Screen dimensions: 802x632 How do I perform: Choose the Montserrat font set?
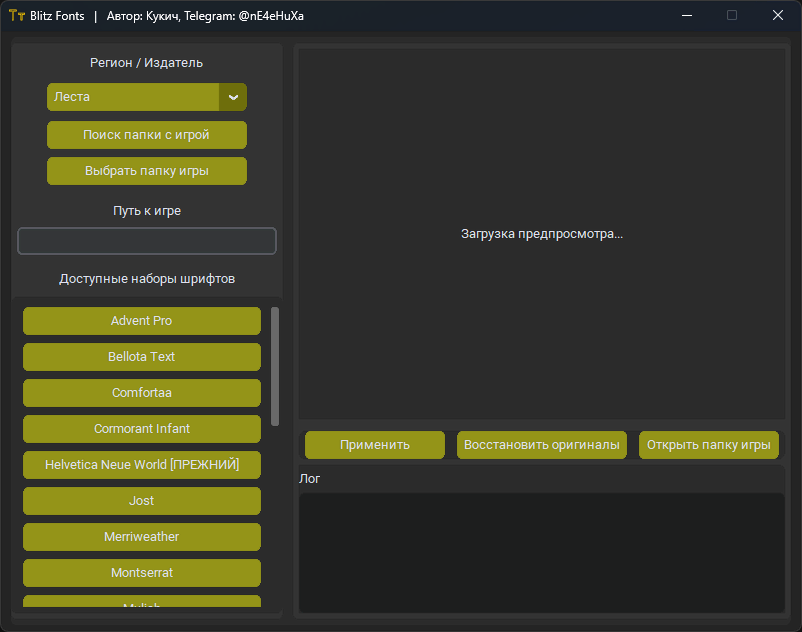tap(141, 573)
